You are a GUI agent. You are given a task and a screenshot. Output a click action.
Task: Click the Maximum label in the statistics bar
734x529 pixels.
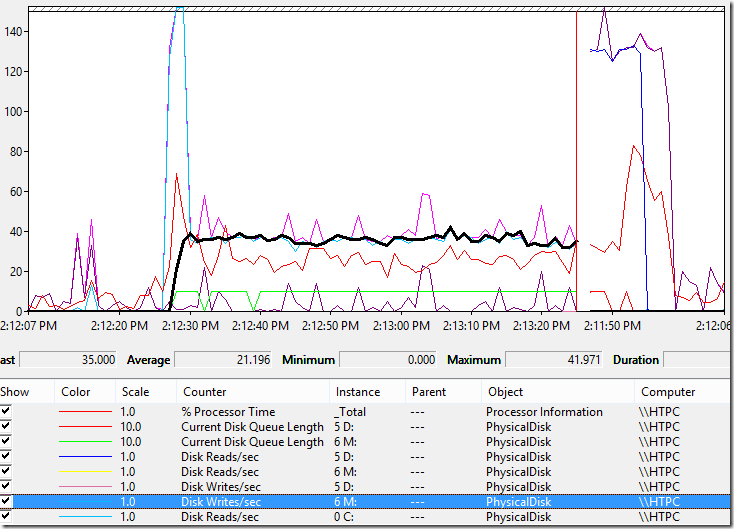click(x=474, y=360)
